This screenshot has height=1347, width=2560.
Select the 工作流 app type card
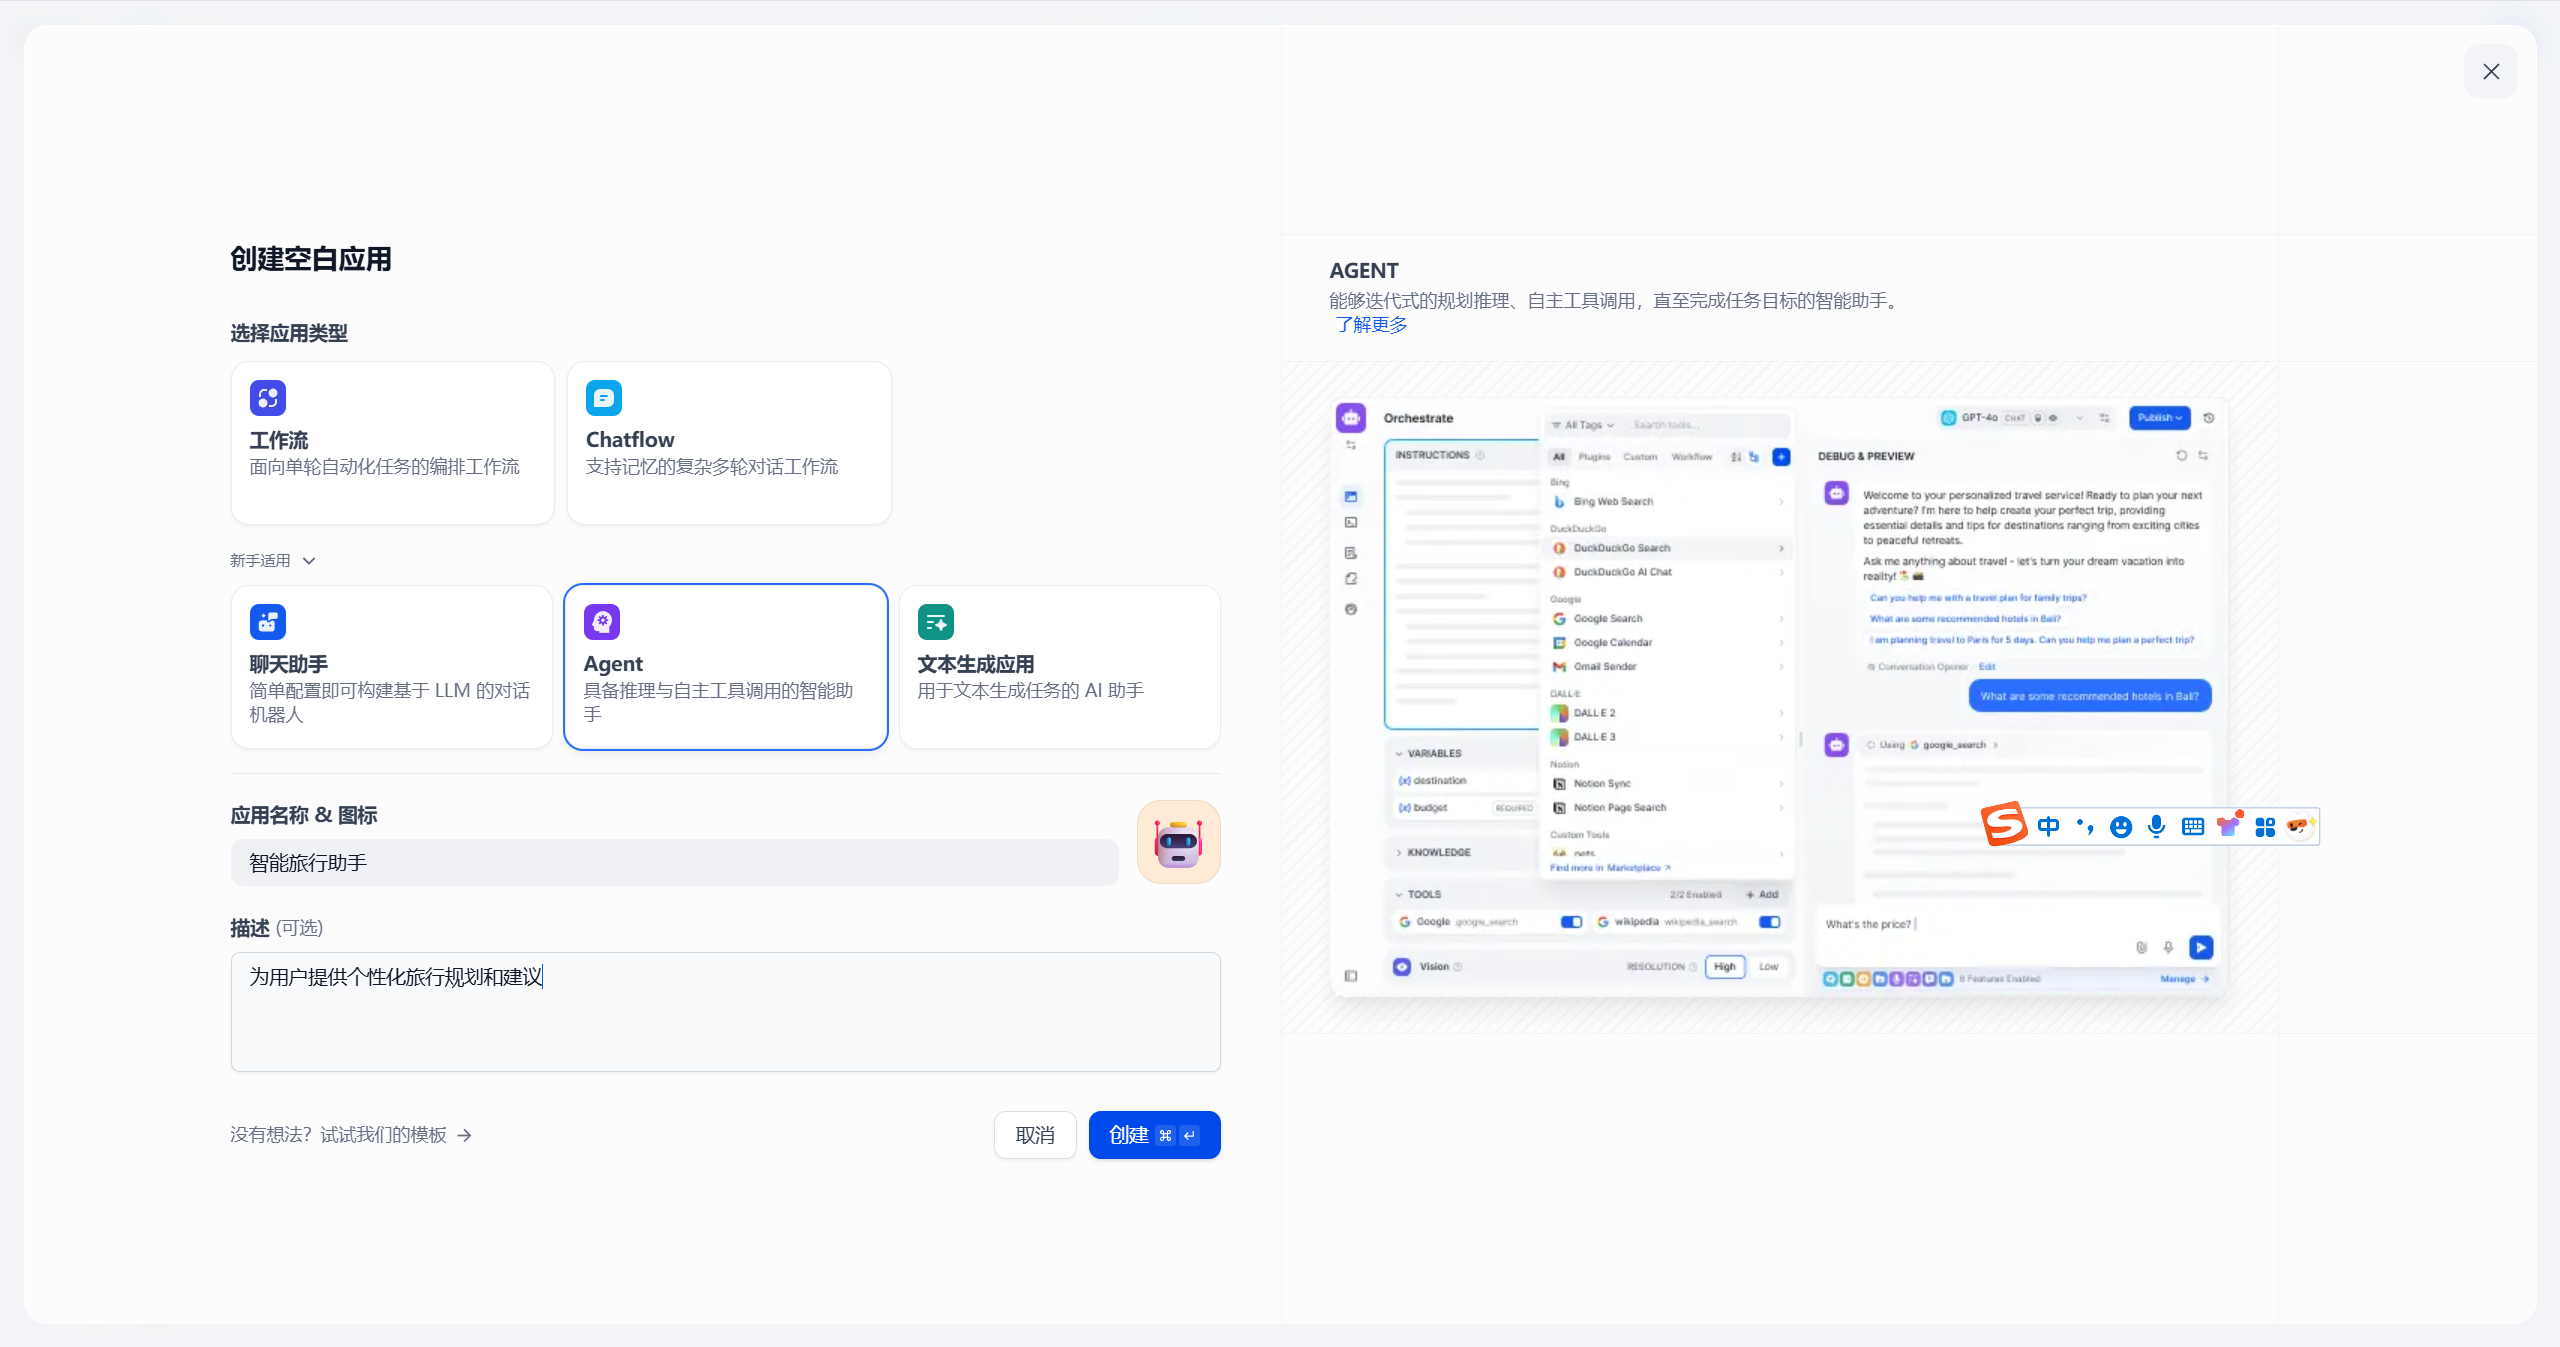pos(392,443)
